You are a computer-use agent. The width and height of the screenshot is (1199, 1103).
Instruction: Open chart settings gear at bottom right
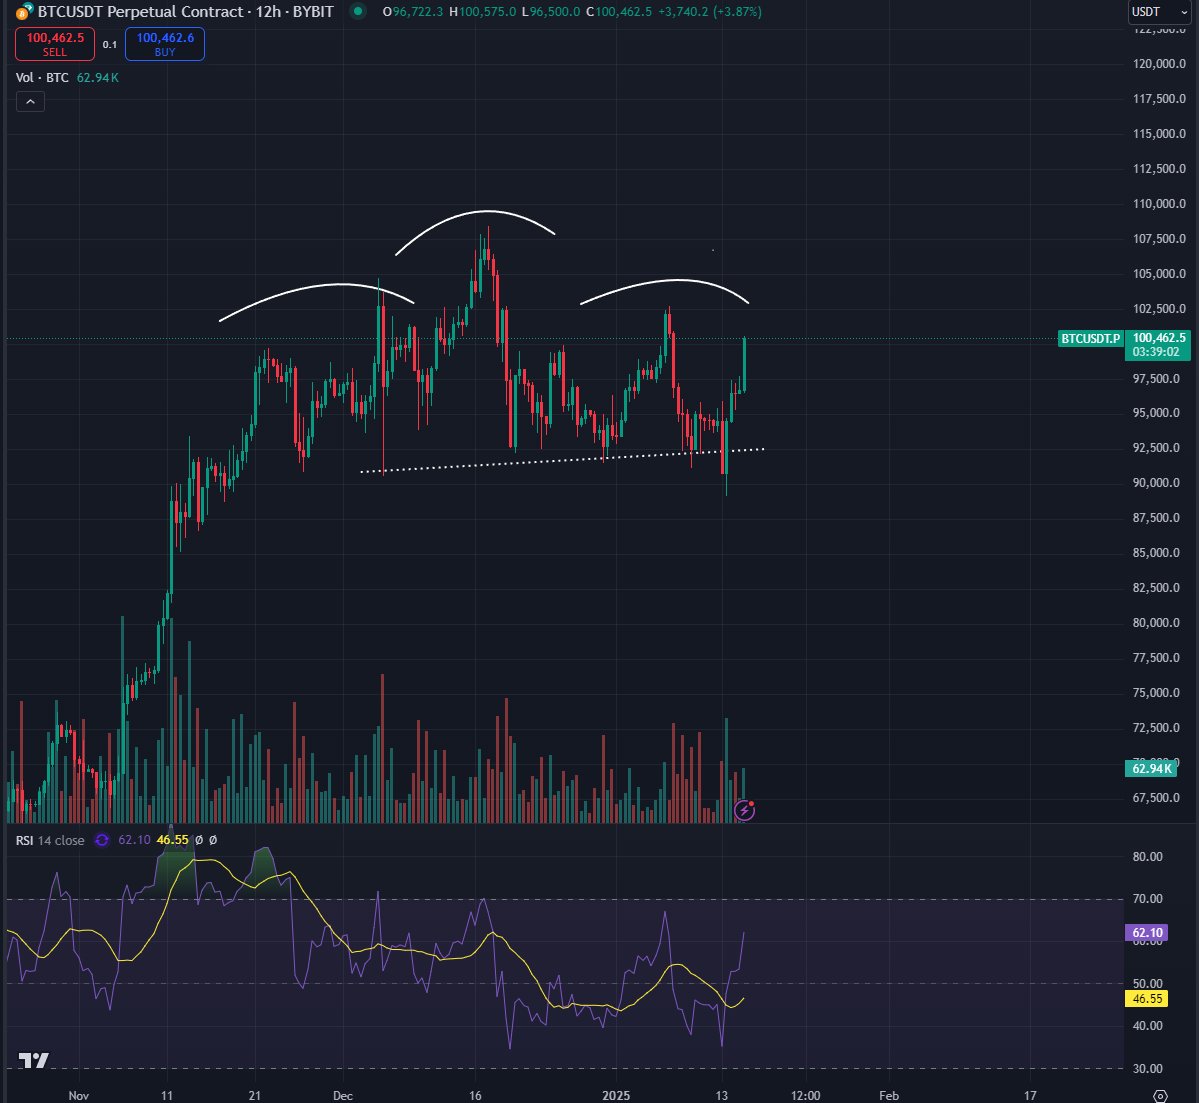coord(1160,1095)
